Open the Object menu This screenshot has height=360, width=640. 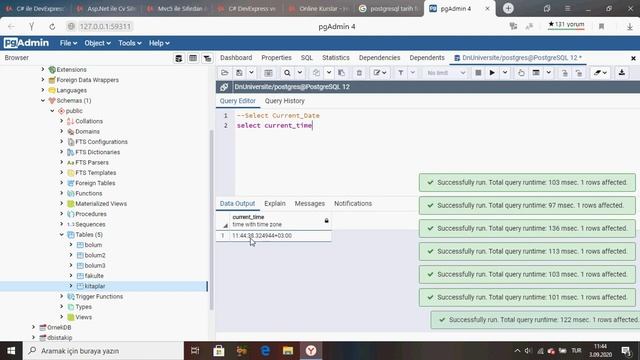tap(97, 43)
